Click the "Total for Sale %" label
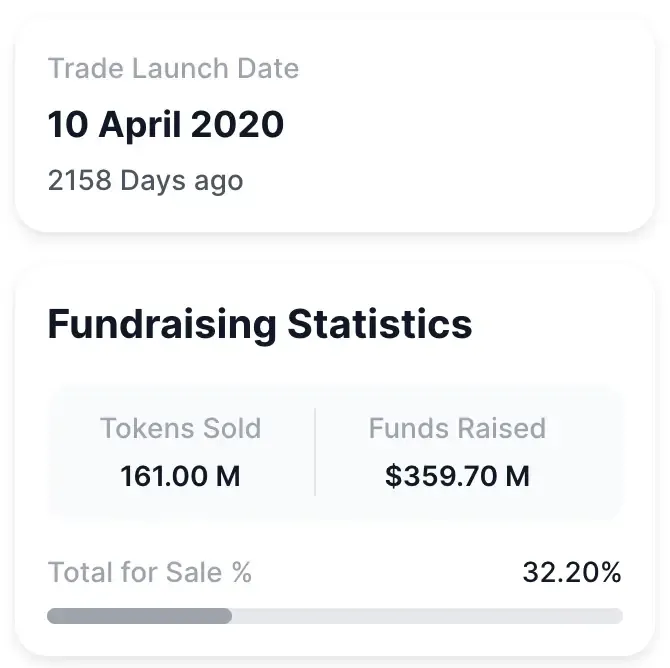The width and height of the screenshot is (670, 668). 150,573
